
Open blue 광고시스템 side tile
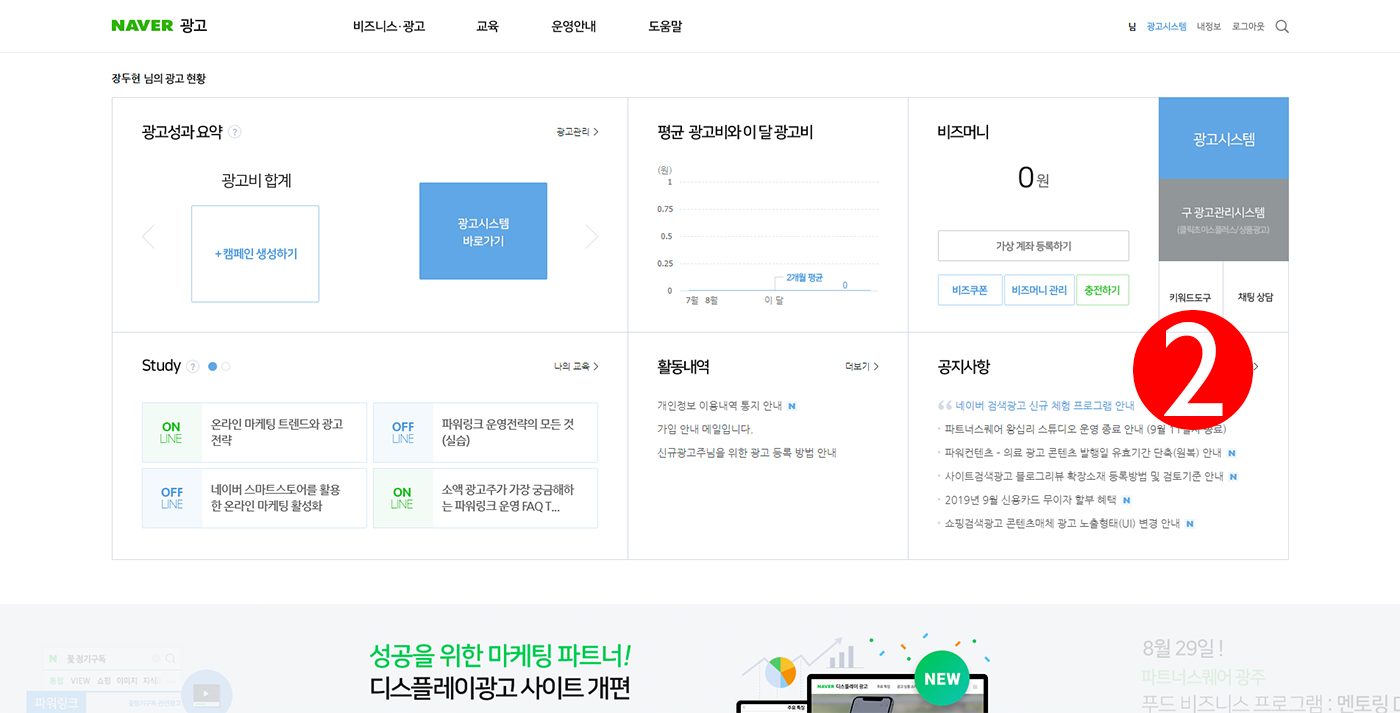coord(1224,139)
